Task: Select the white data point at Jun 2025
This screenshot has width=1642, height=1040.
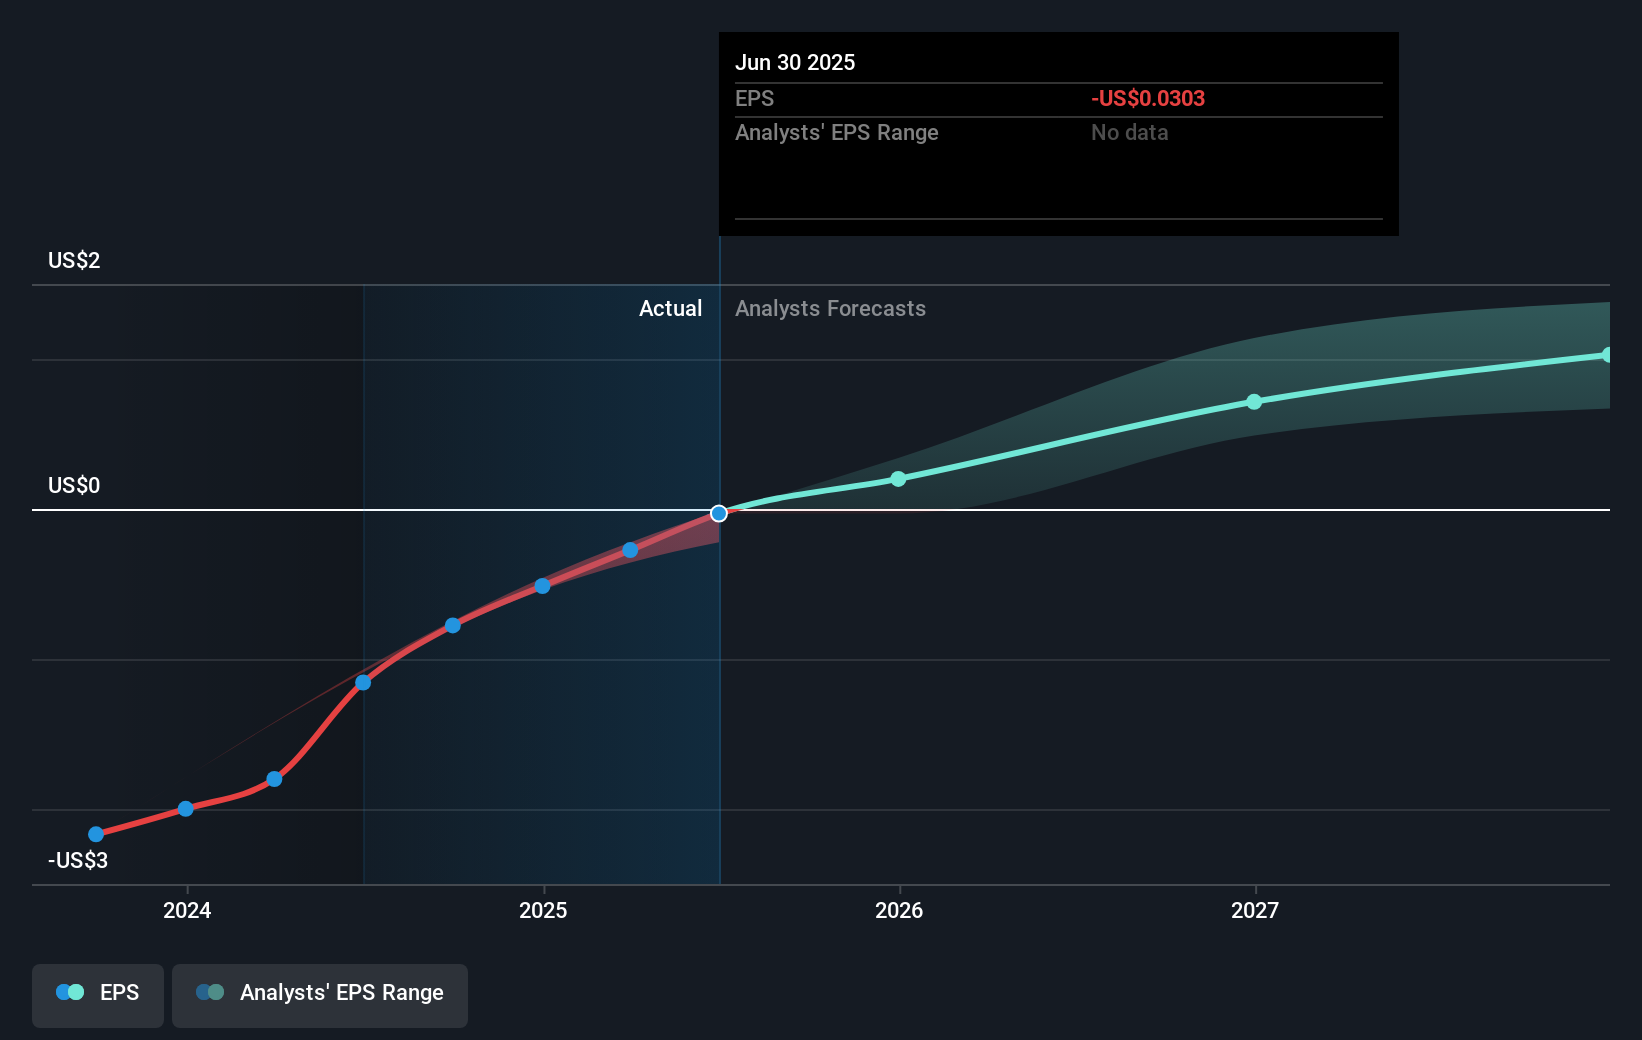Action: coord(718,513)
